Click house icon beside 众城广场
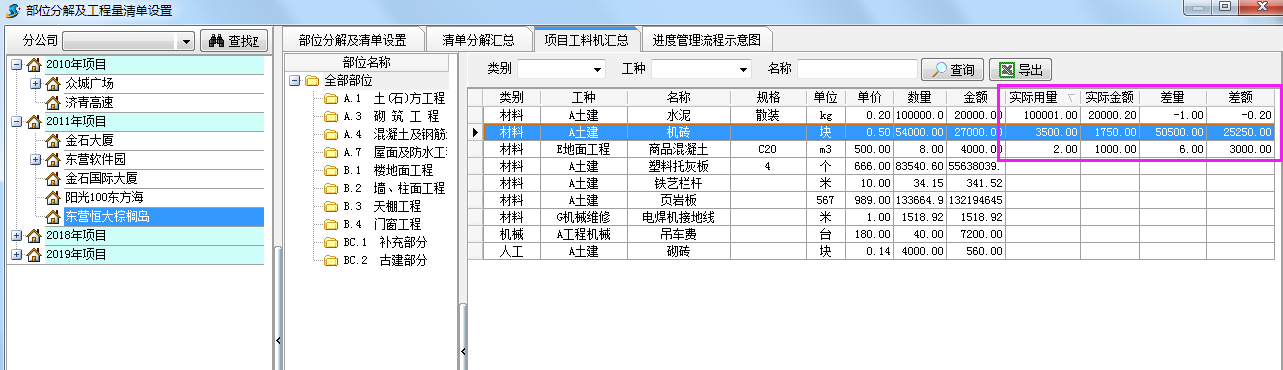Image resolution: width=1283 pixels, height=370 pixels. click(x=54, y=83)
